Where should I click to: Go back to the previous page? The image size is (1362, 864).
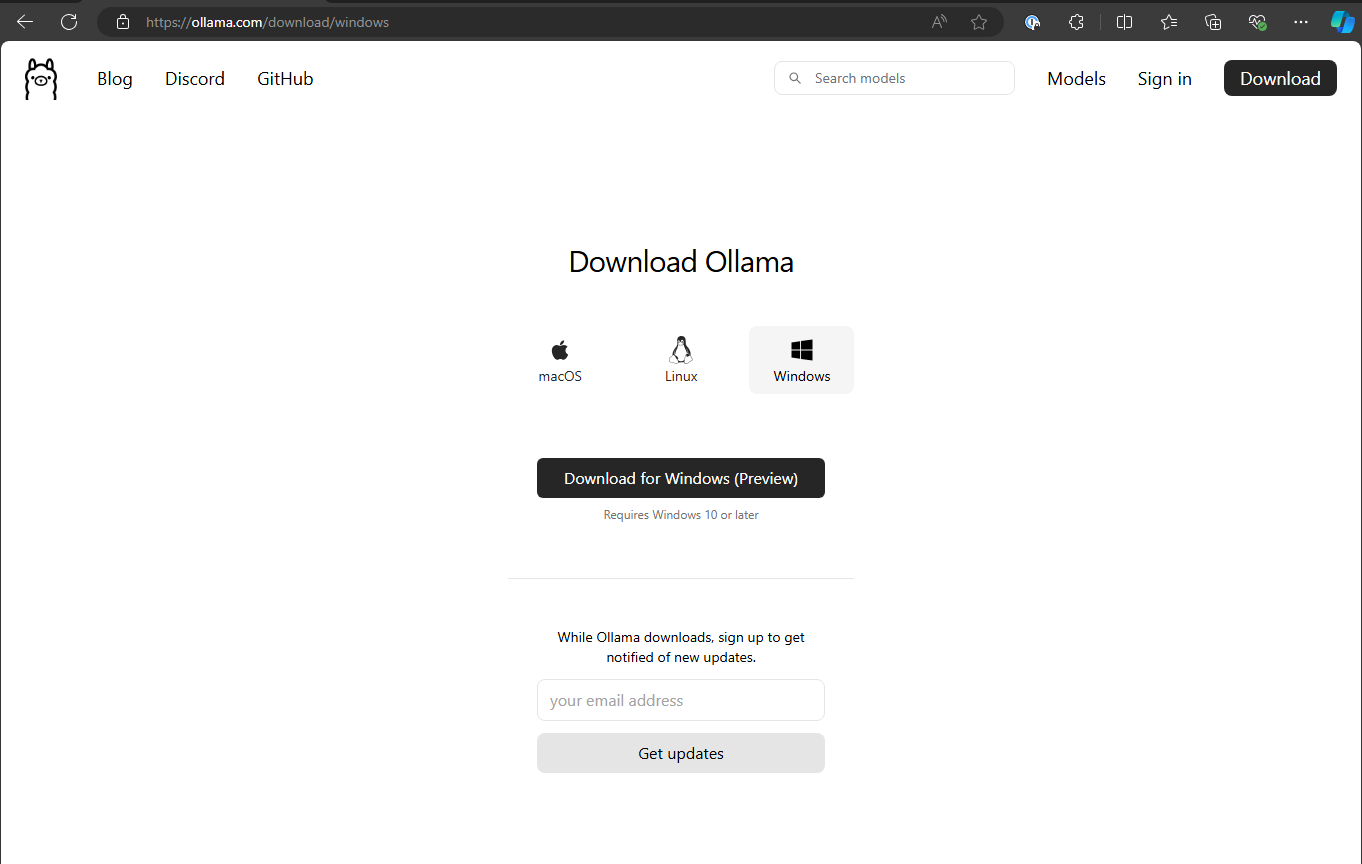pos(25,22)
